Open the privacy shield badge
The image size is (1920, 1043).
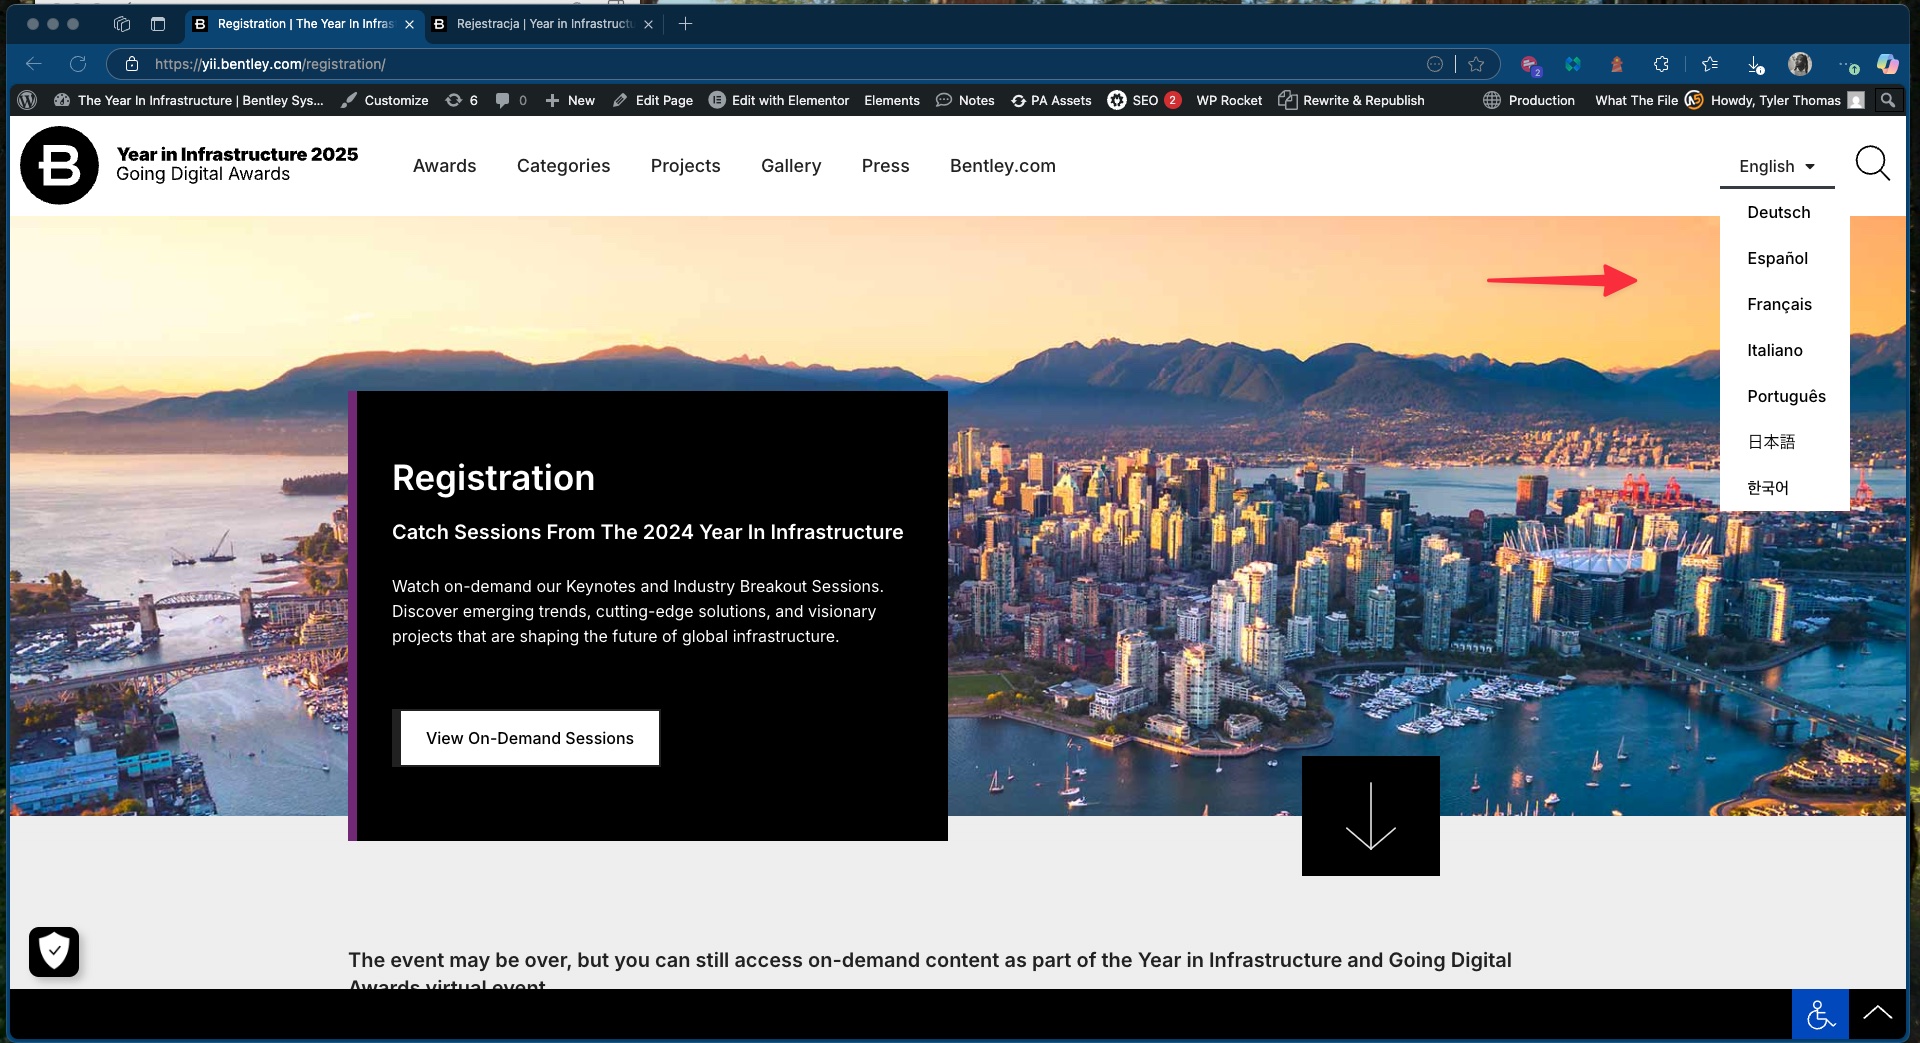coord(54,951)
